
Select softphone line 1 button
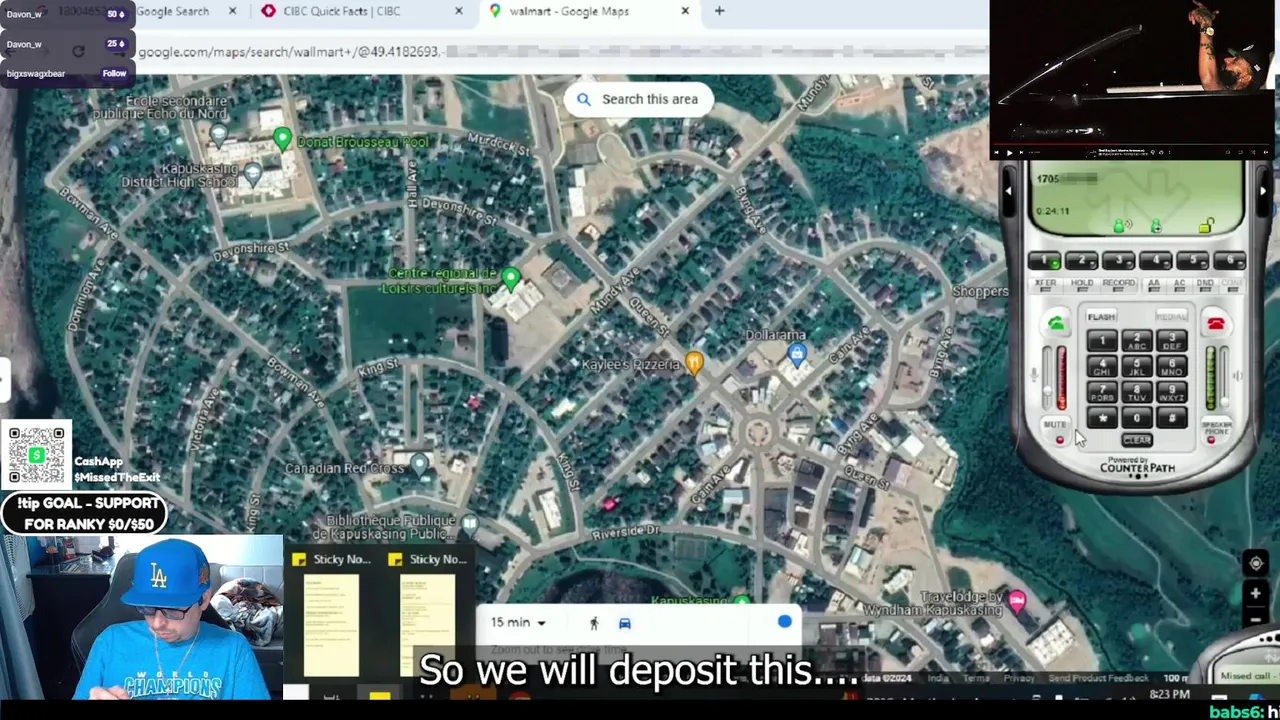tap(1044, 260)
